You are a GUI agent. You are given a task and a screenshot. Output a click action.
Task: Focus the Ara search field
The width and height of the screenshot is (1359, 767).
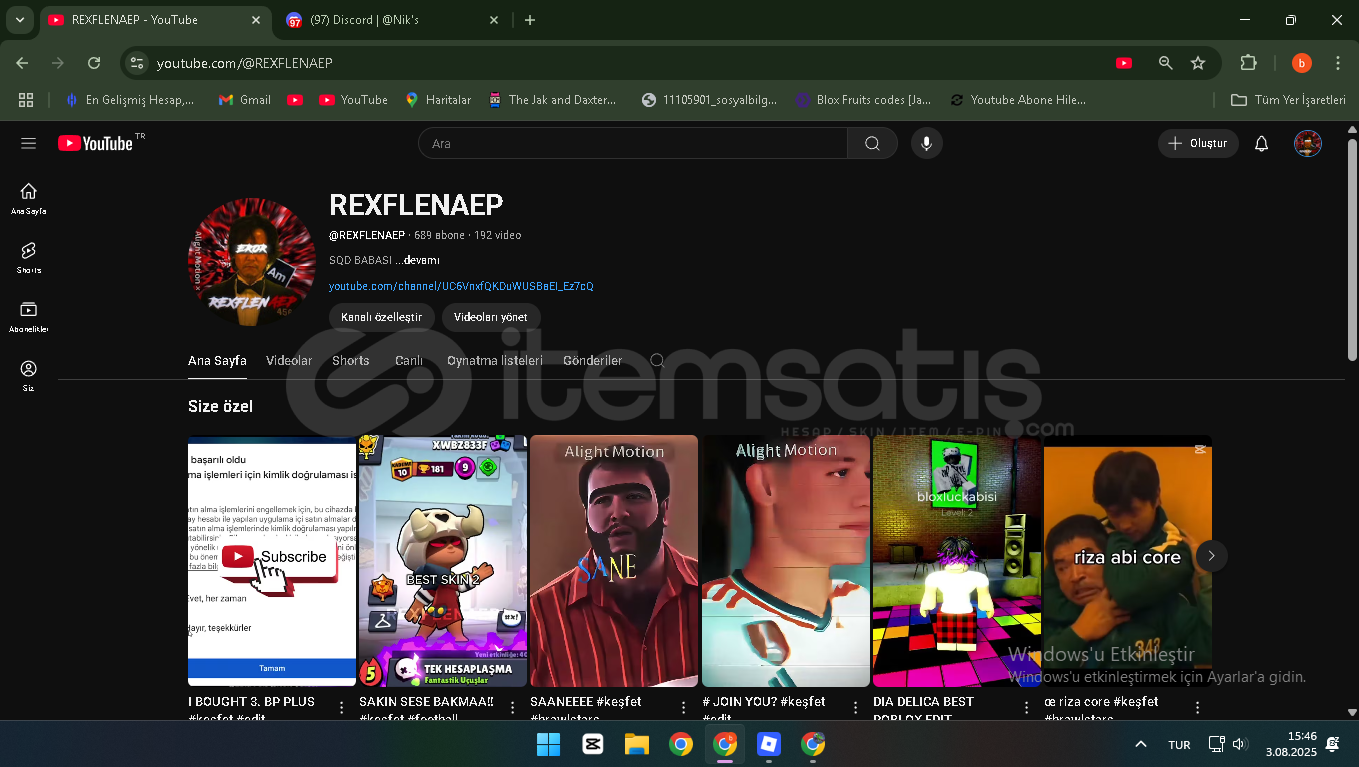[x=633, y=143]
